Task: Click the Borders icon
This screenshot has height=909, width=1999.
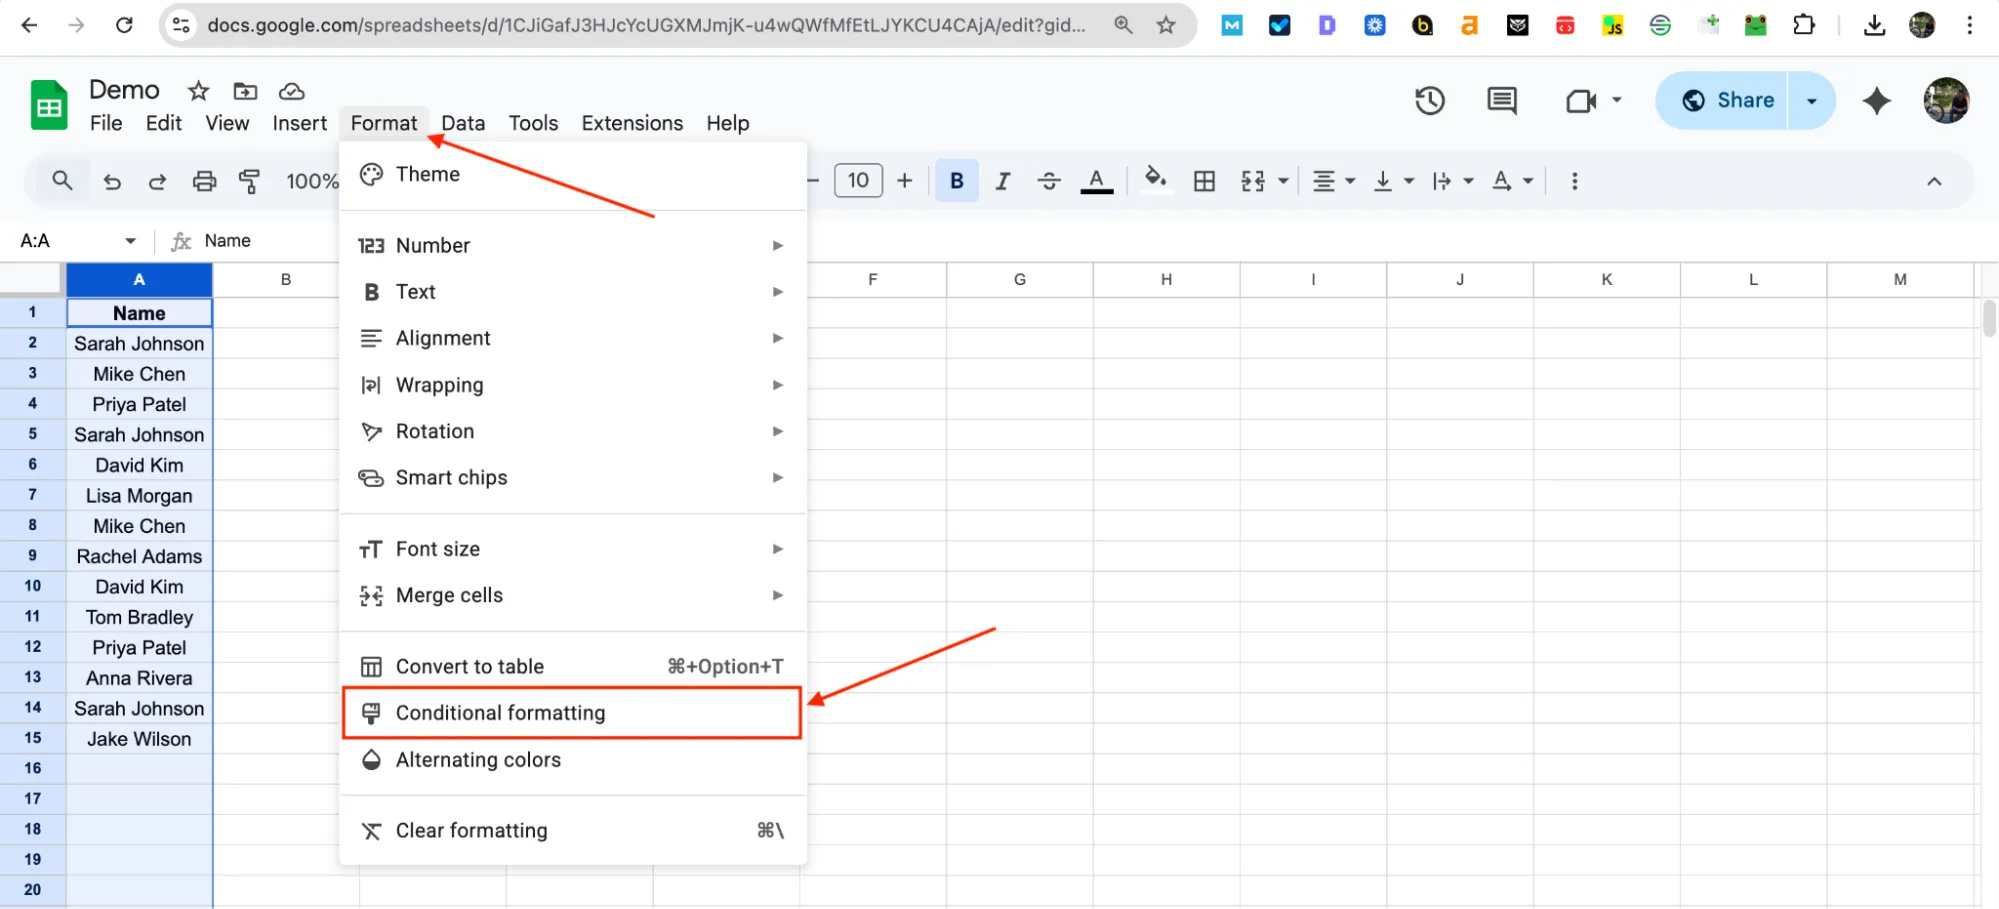Action: tap(1204, 181)
